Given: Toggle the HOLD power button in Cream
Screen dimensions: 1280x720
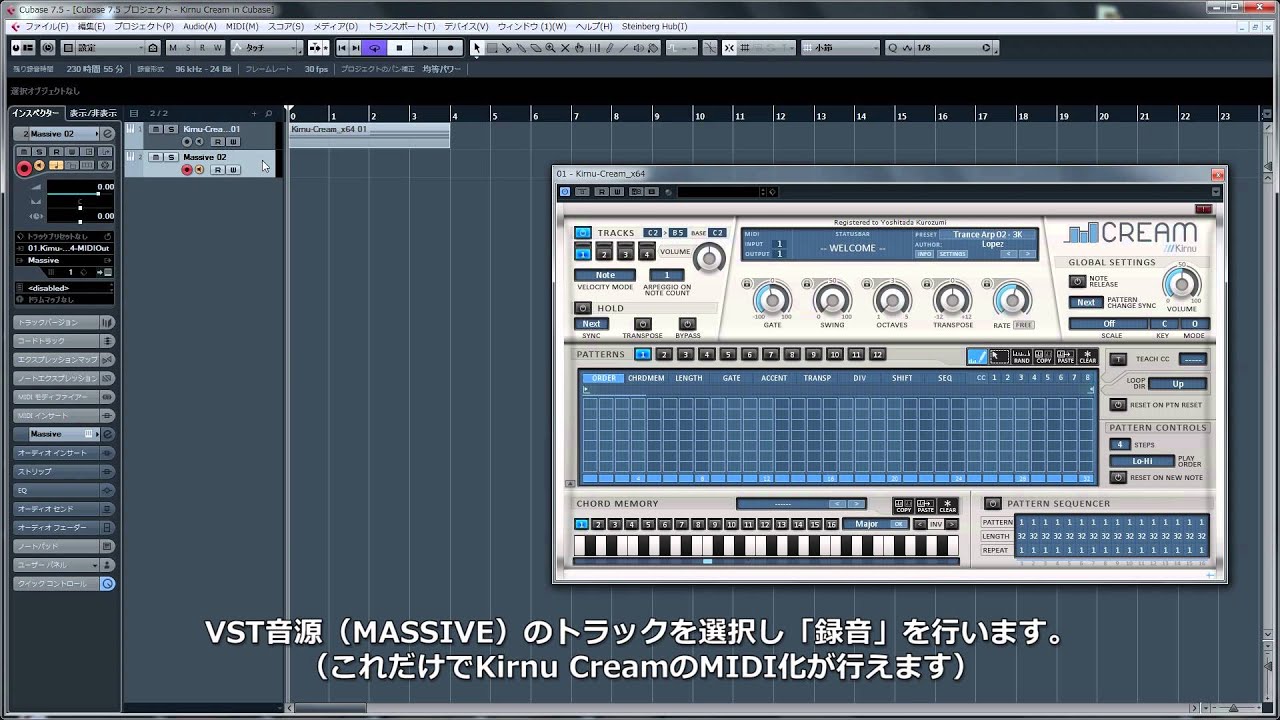Looking at the screenshot, I should 583,308.
